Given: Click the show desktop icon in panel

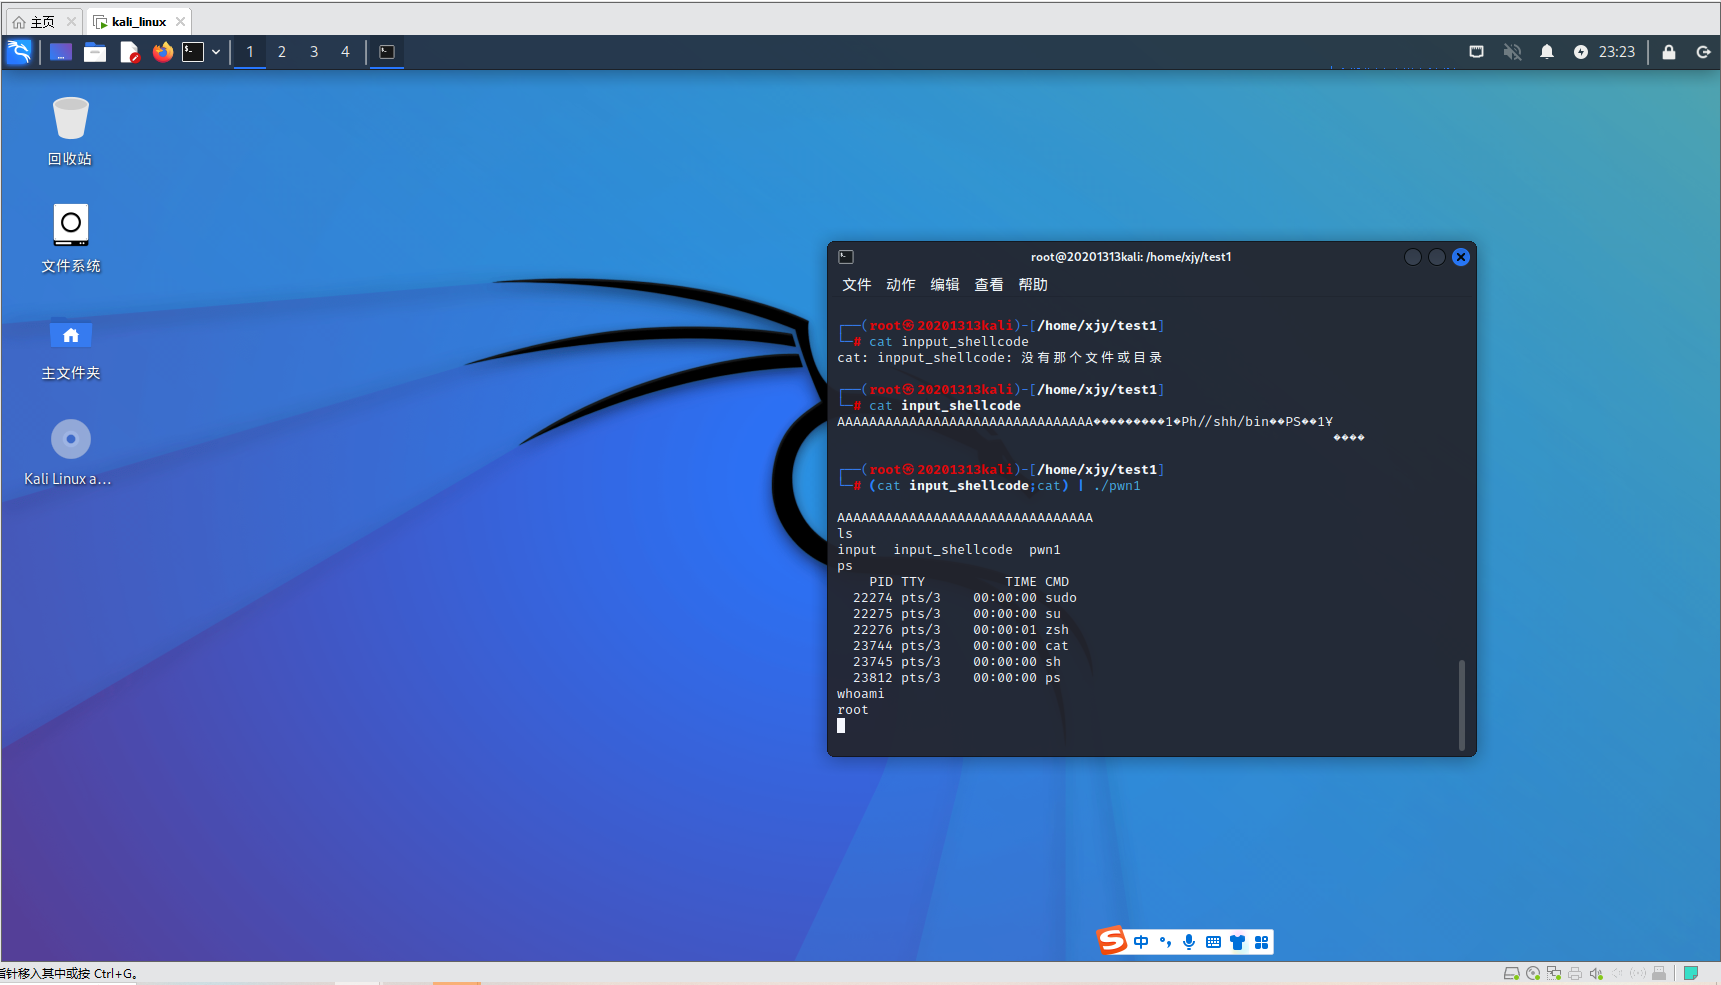Looking at the screenshot, I should tap(61, 52).
